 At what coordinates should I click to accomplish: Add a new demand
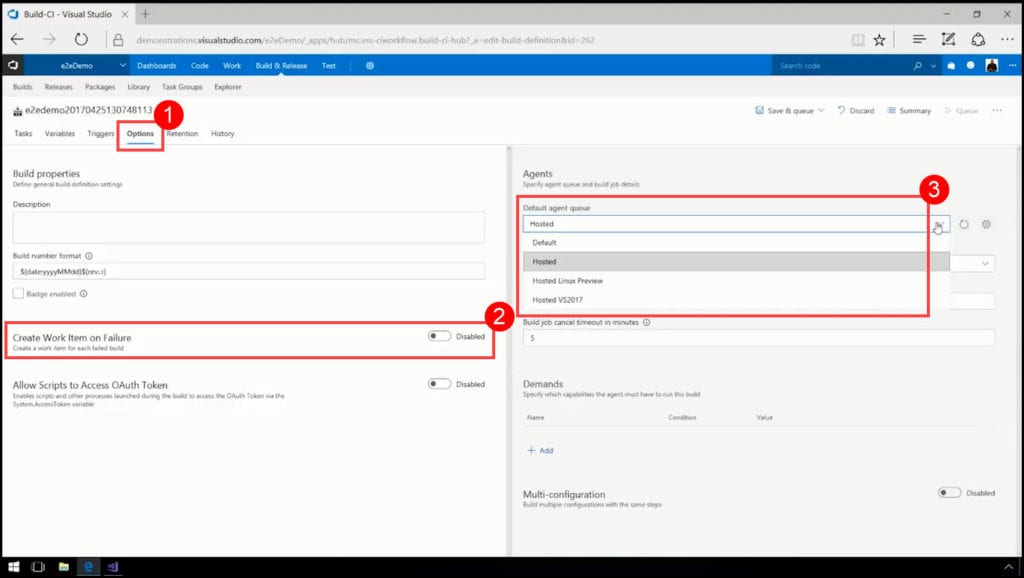(541, 451)
